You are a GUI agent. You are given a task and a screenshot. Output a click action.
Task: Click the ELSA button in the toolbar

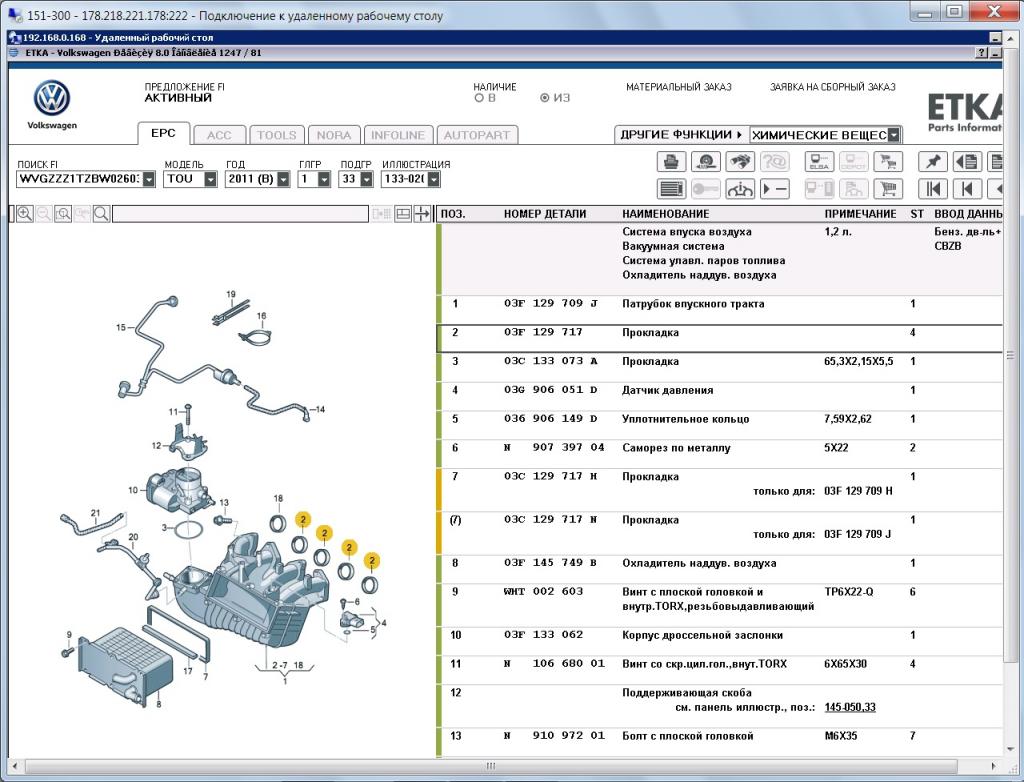[x=819, y=161]
